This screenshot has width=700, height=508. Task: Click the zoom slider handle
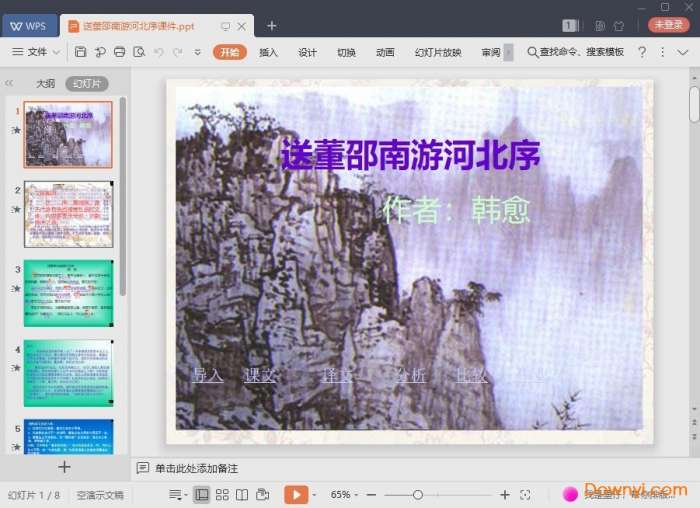418,494
